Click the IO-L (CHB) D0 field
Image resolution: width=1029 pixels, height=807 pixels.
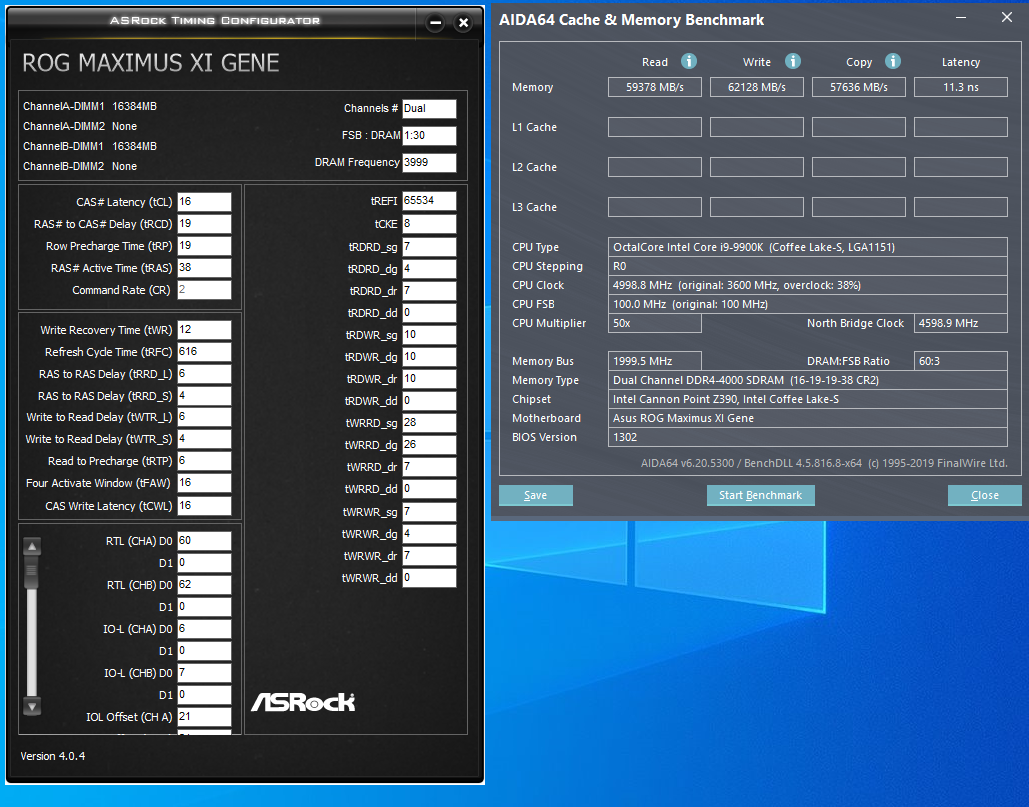pos(204,672)
